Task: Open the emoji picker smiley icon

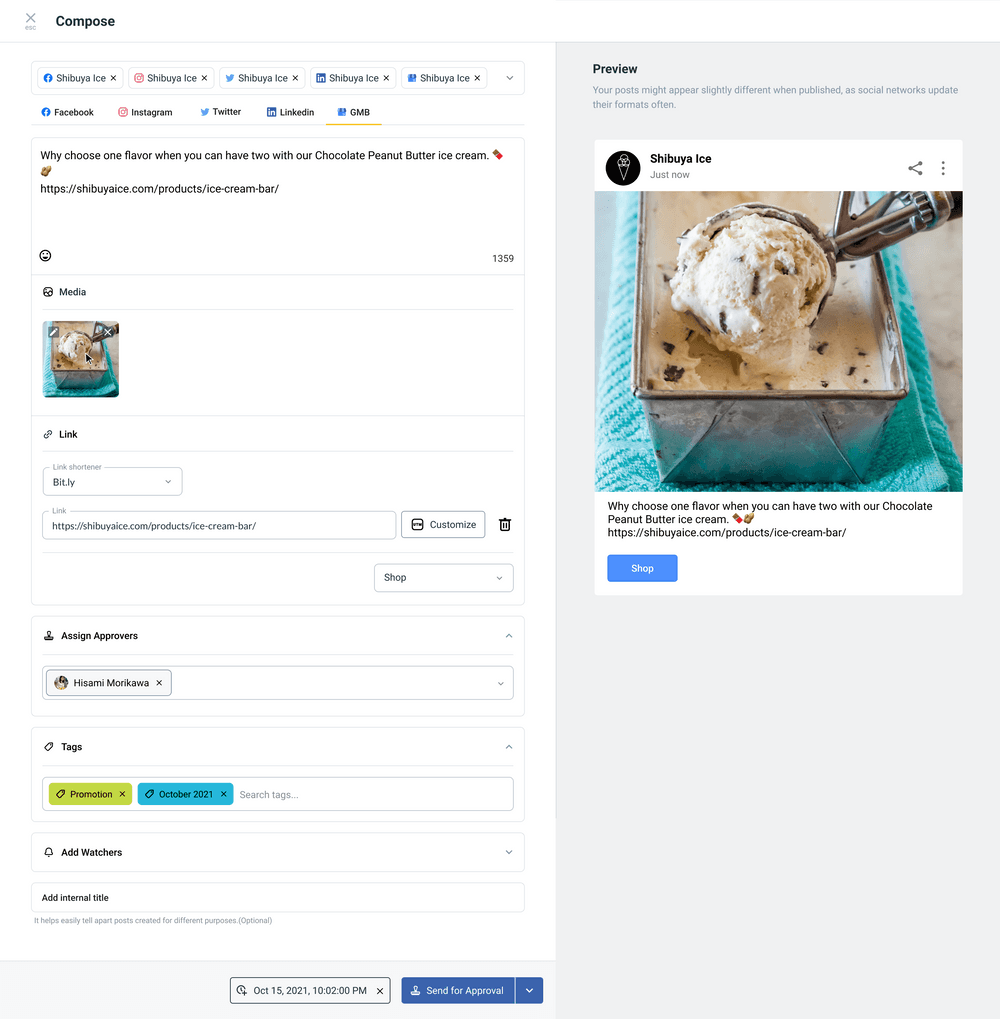Action: pos(45,255)
